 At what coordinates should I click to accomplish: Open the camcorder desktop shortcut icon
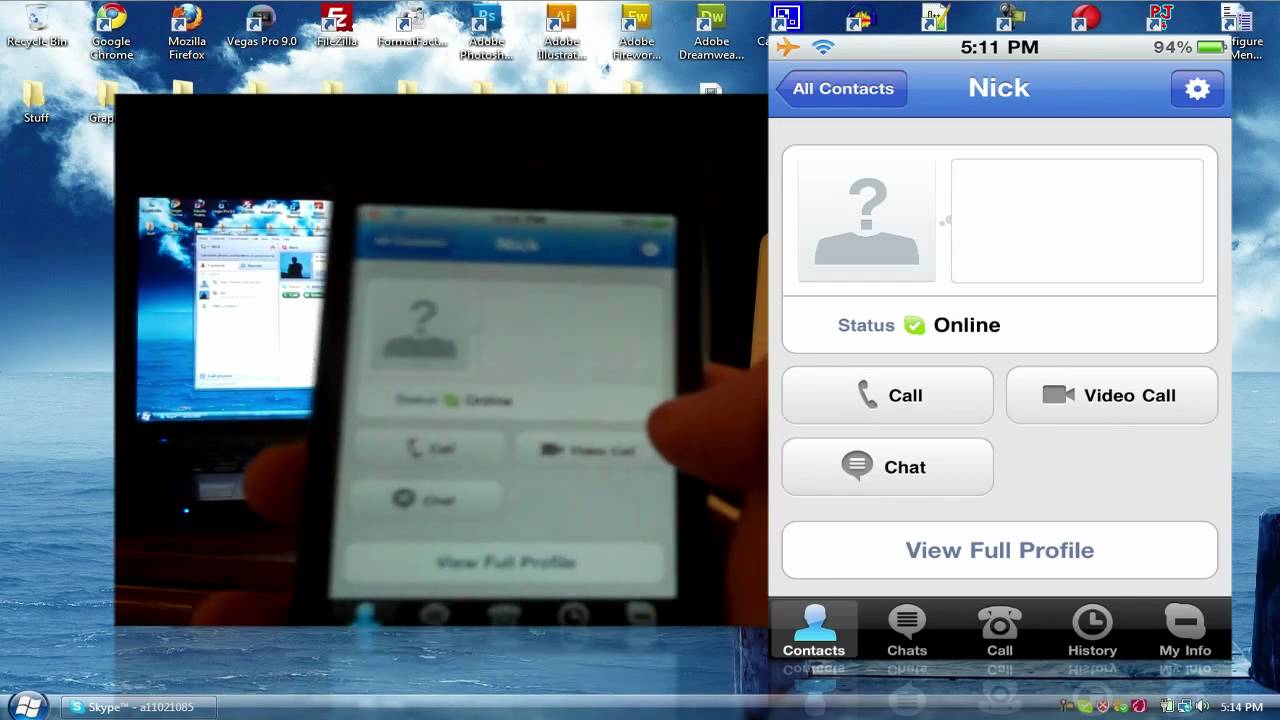[1012, 17]
